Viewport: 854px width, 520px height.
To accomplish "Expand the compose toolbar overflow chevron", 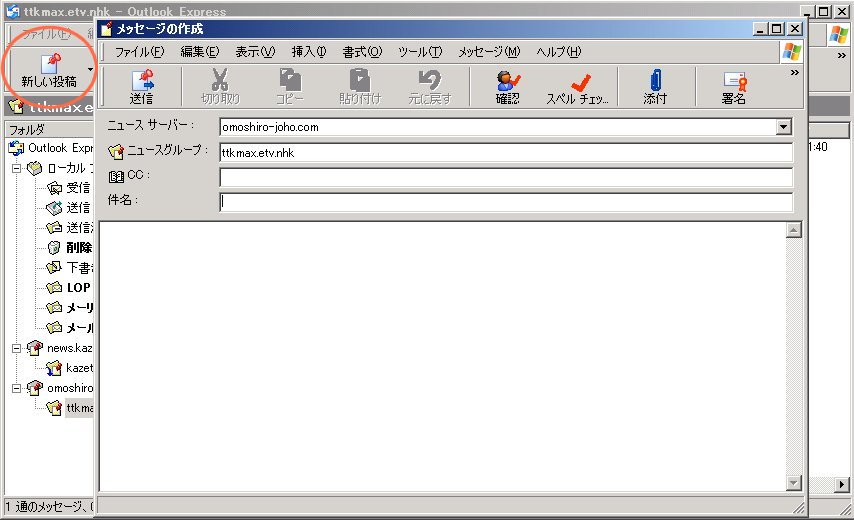I will point(795,72).
